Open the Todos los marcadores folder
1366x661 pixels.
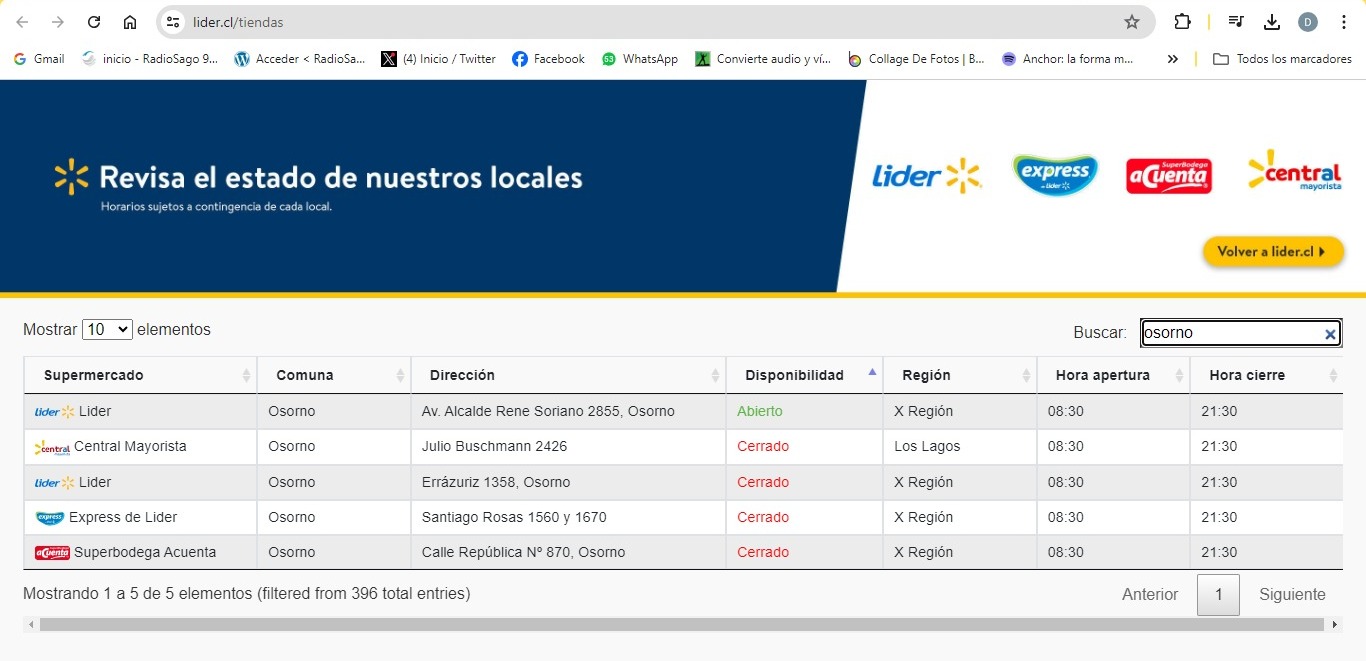pos(1282,59)
